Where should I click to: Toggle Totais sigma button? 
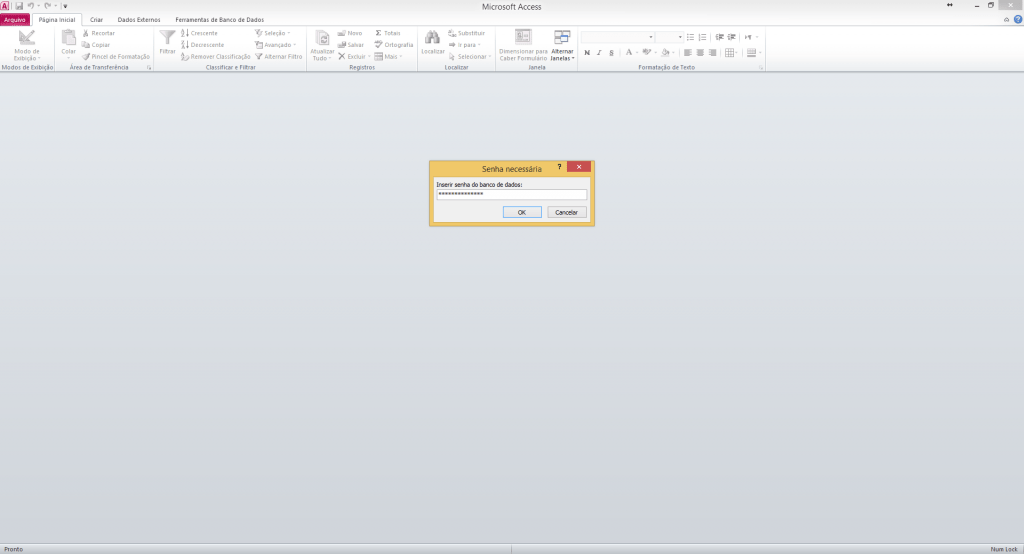coord(388,33)
